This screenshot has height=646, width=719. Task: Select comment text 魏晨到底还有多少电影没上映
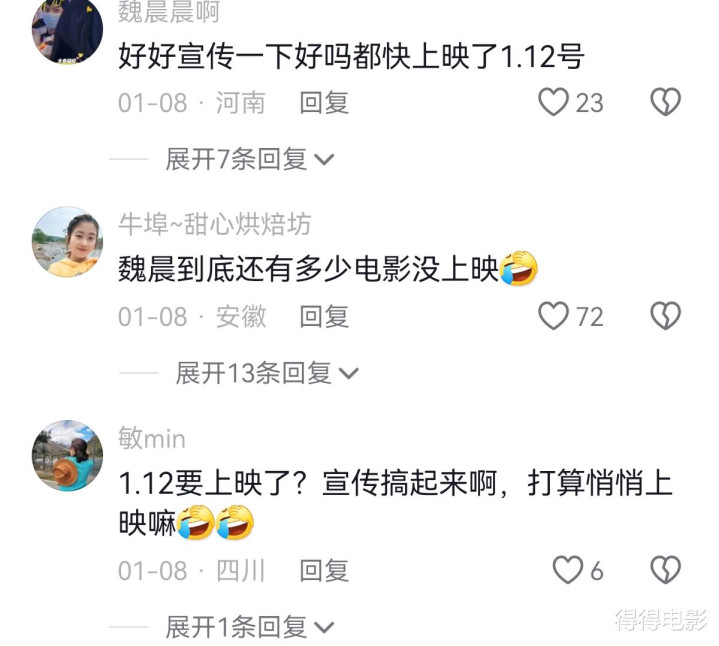point(308,269)
